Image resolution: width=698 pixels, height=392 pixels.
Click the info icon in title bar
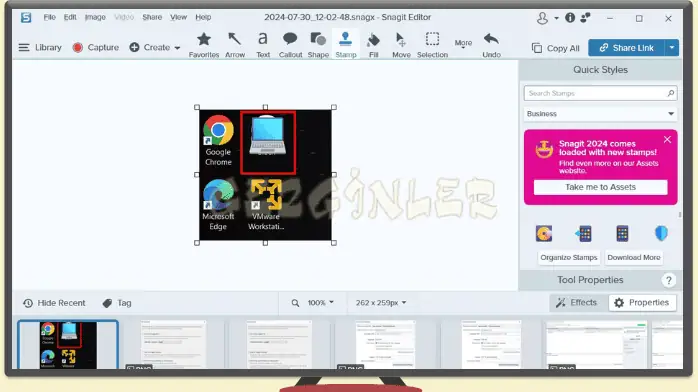tap(570, 18)
